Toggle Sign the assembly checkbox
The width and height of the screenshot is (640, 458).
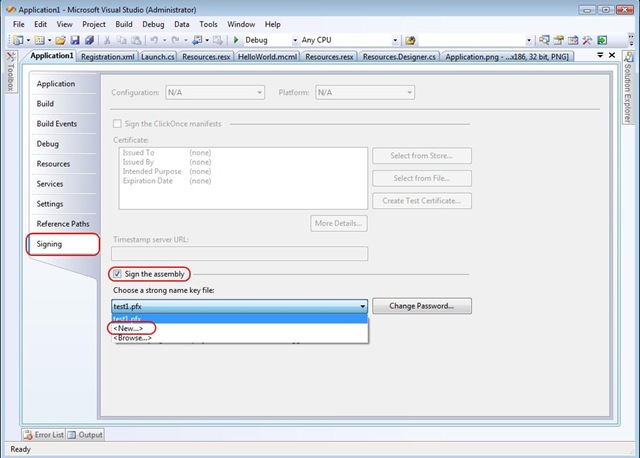[x=117, y=274]
